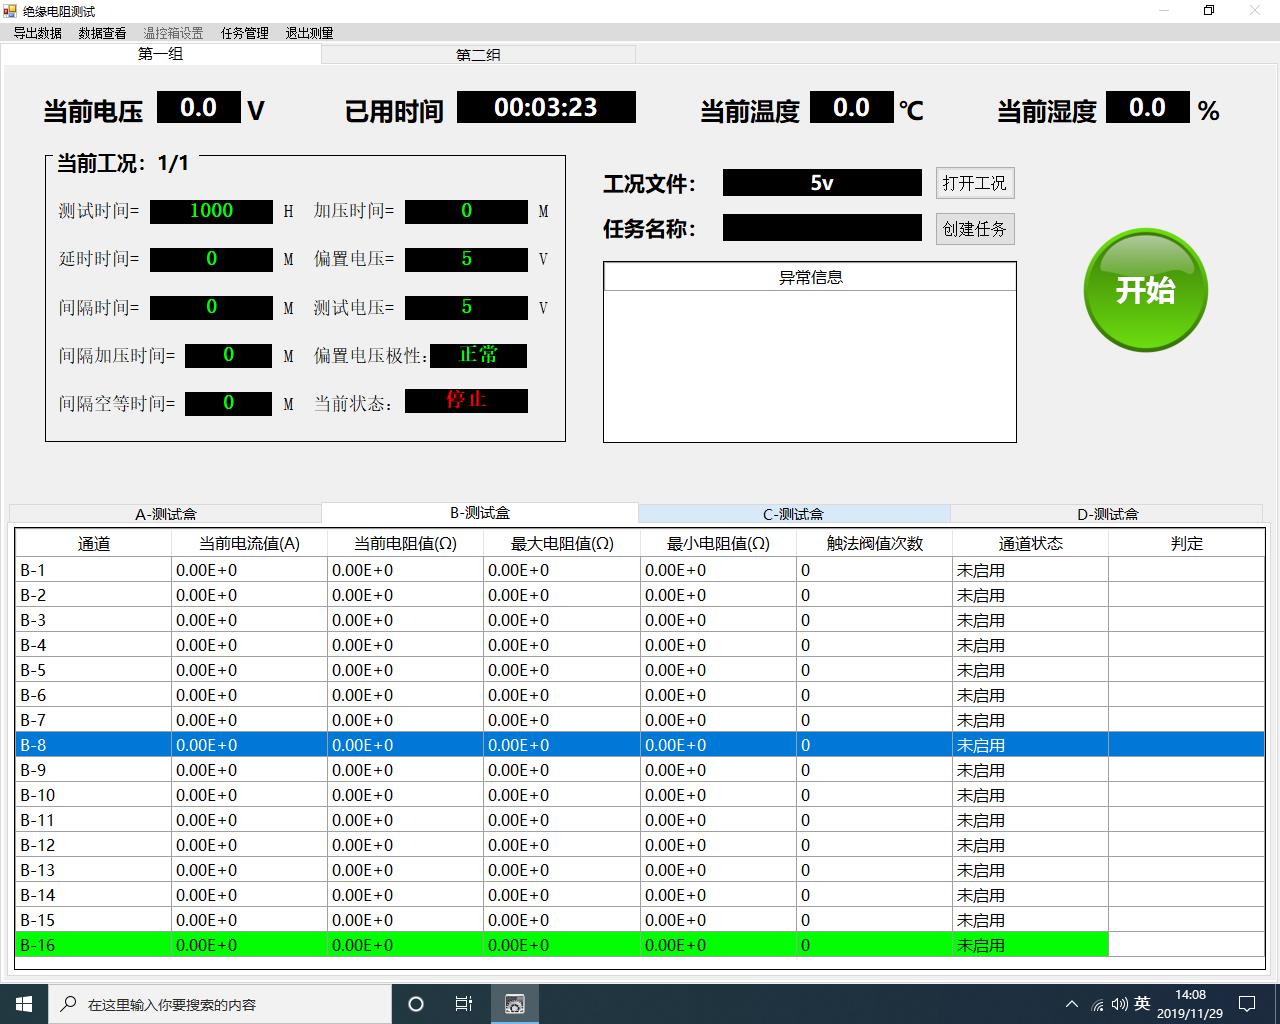Screen dimensions: 1280x1024
Task: Click the Cortana circle icon in taskbar
Action: pos(416,1004)
